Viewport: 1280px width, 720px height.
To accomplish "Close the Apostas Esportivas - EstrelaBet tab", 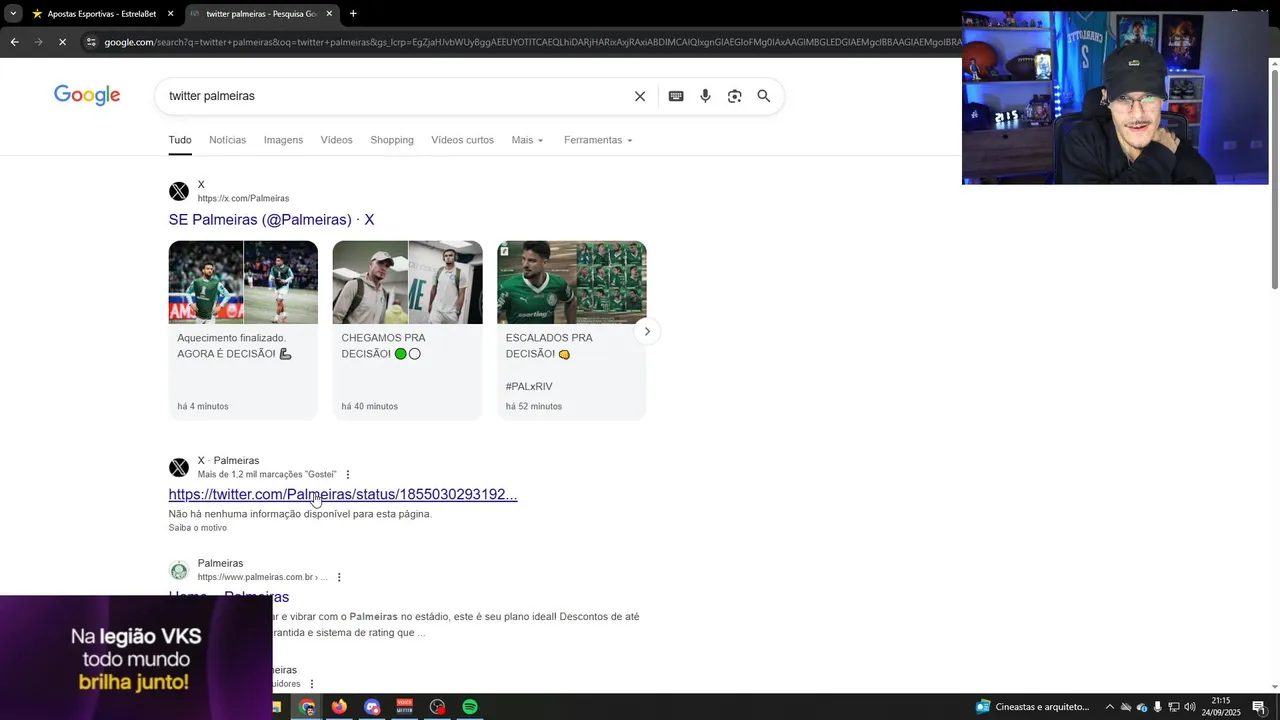I will (x=170, y=14).
